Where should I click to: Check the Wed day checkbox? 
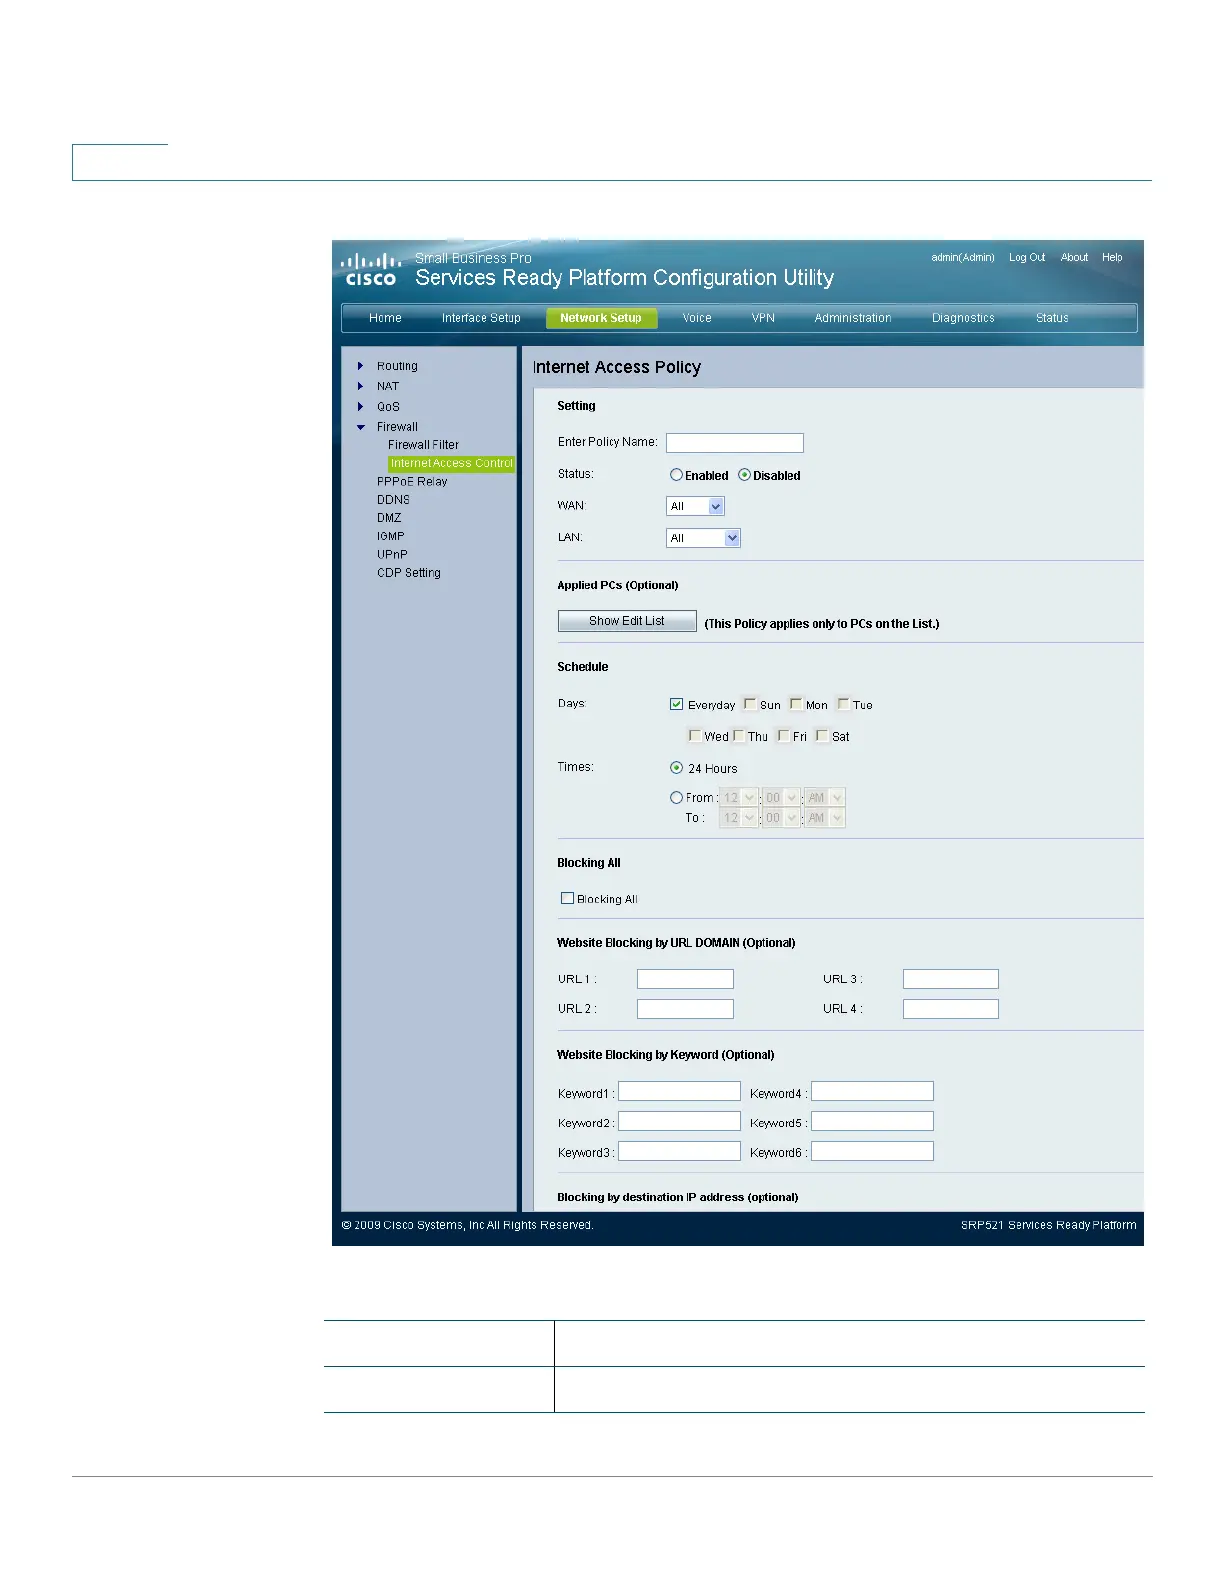tap(695, 736)
